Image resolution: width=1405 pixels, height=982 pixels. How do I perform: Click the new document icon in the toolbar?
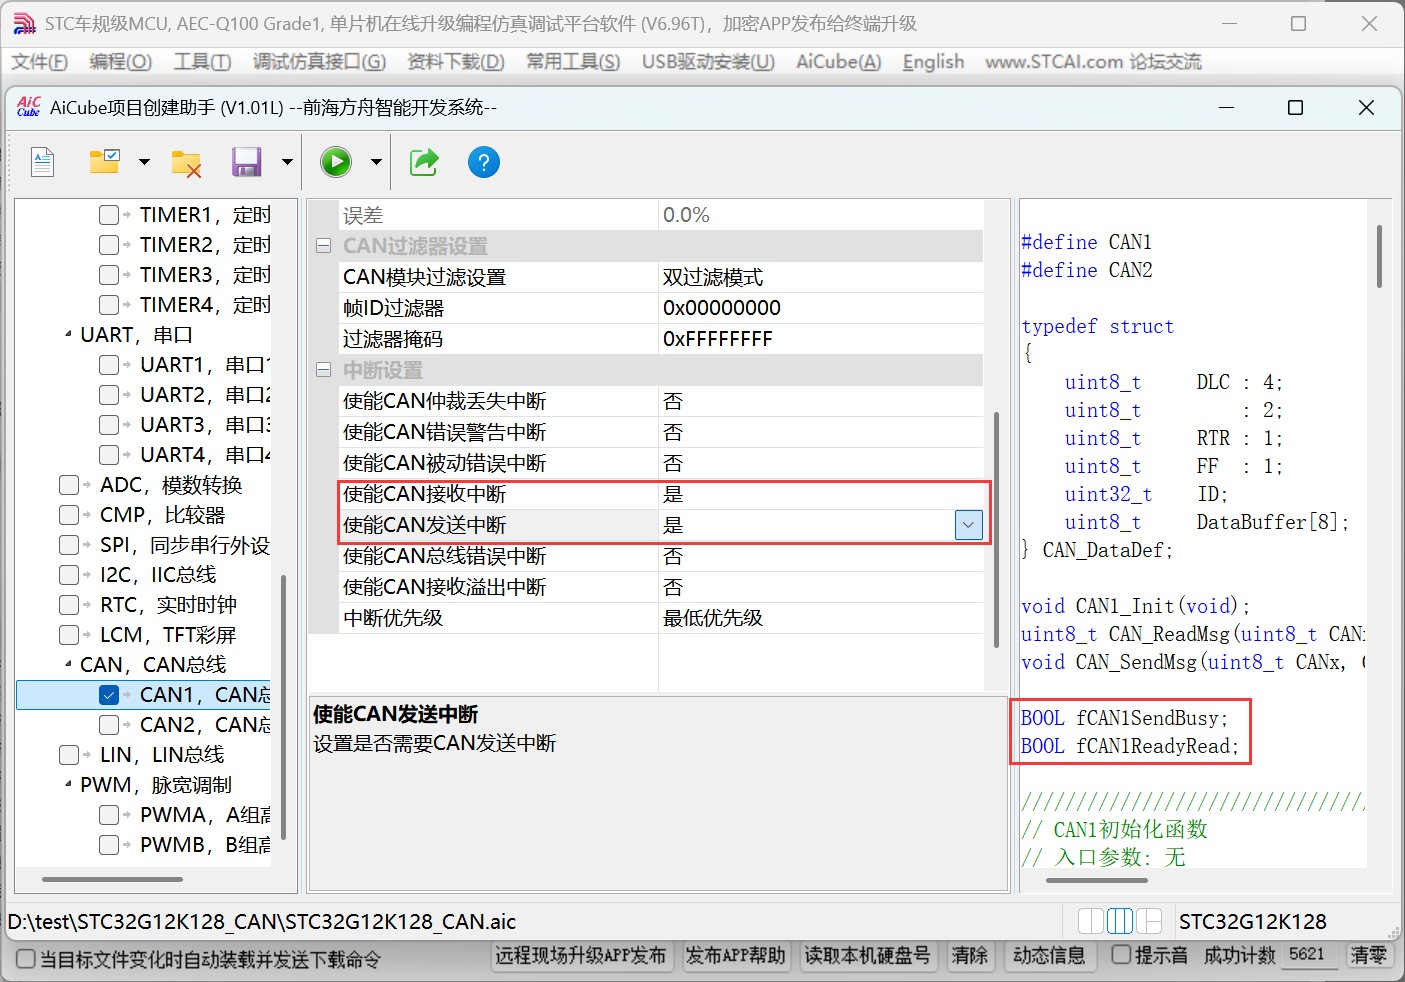pyautogui.click(x=42, y=162)
